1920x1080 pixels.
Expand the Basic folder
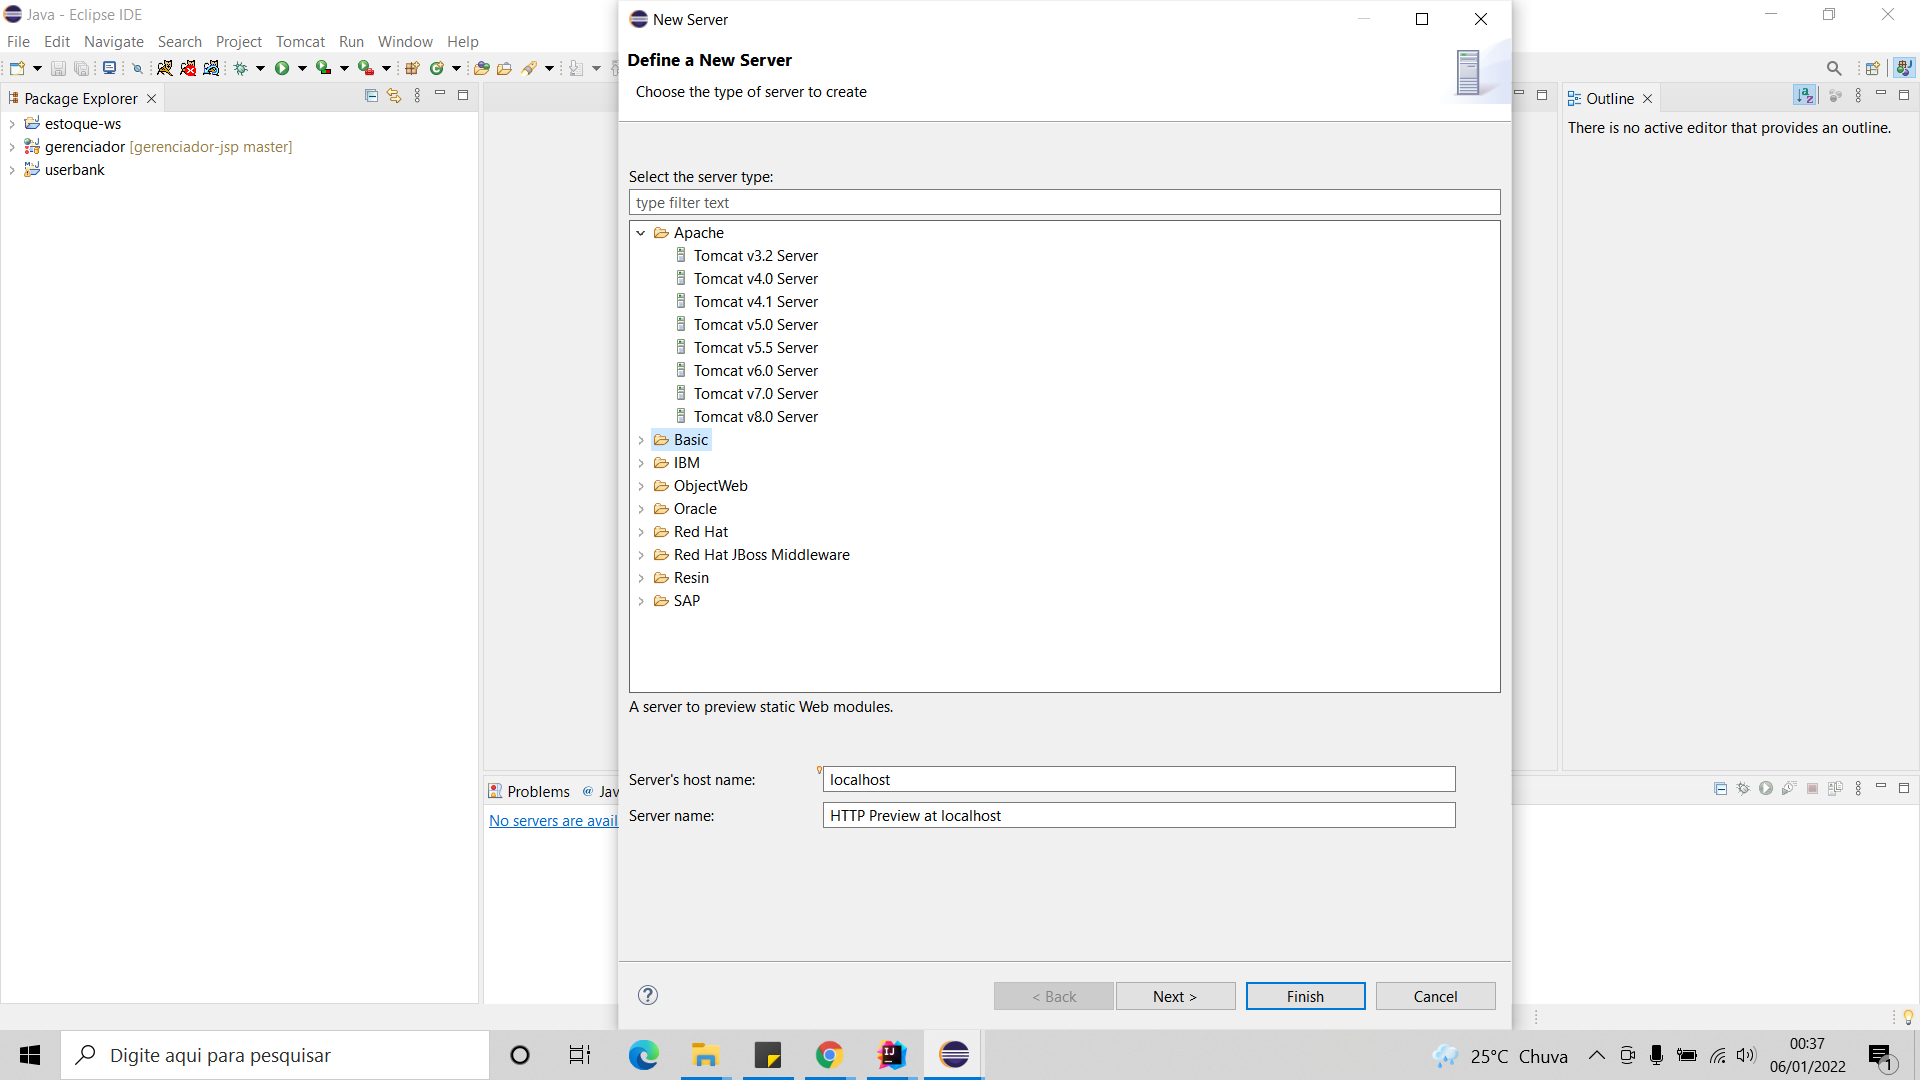pyautogui.click(x=641, y=440)
